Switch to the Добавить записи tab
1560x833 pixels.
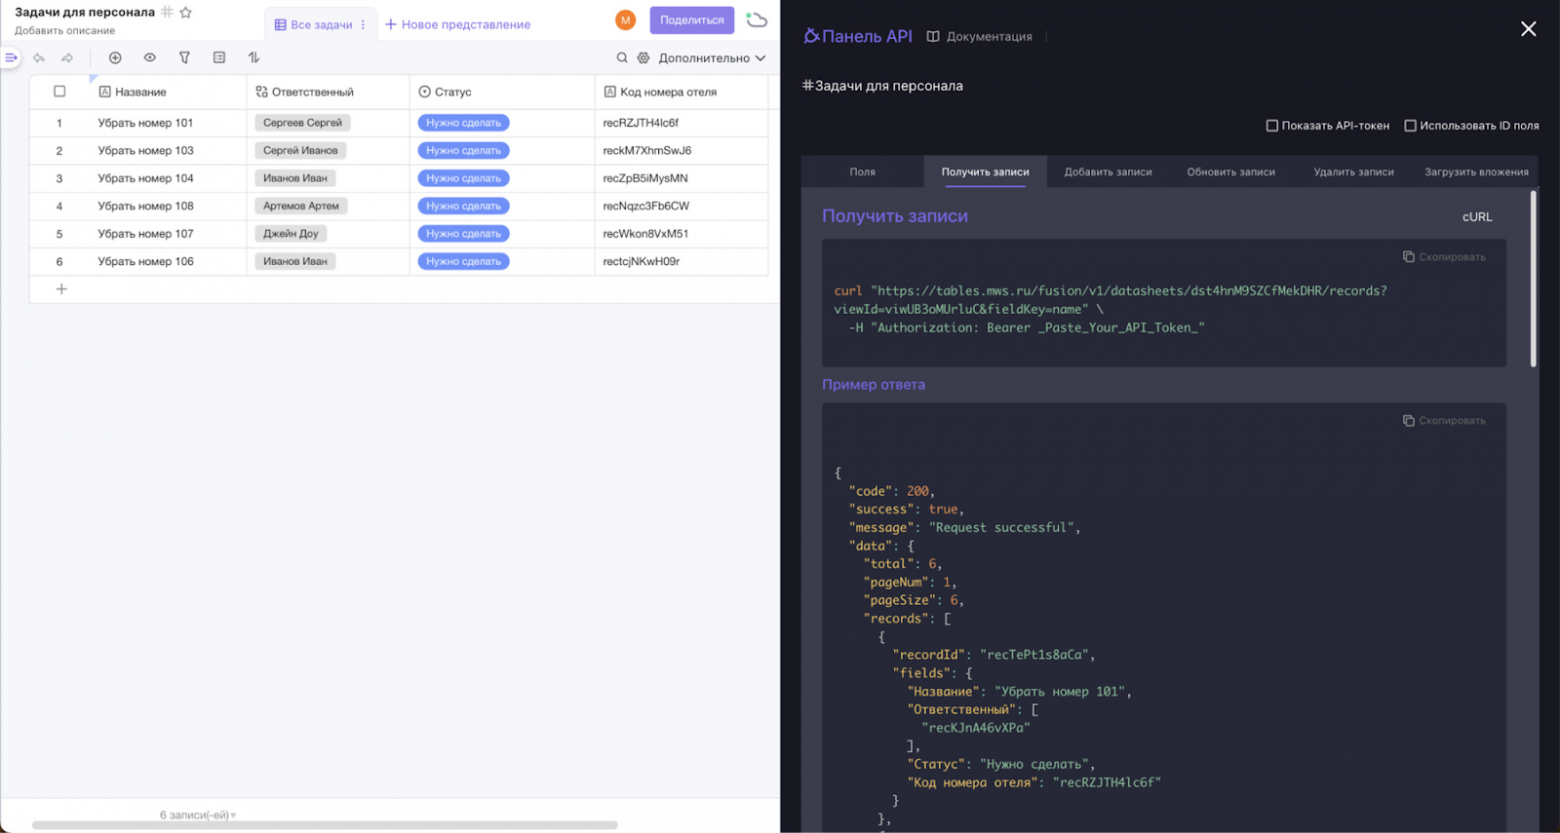coord(1108,171)
